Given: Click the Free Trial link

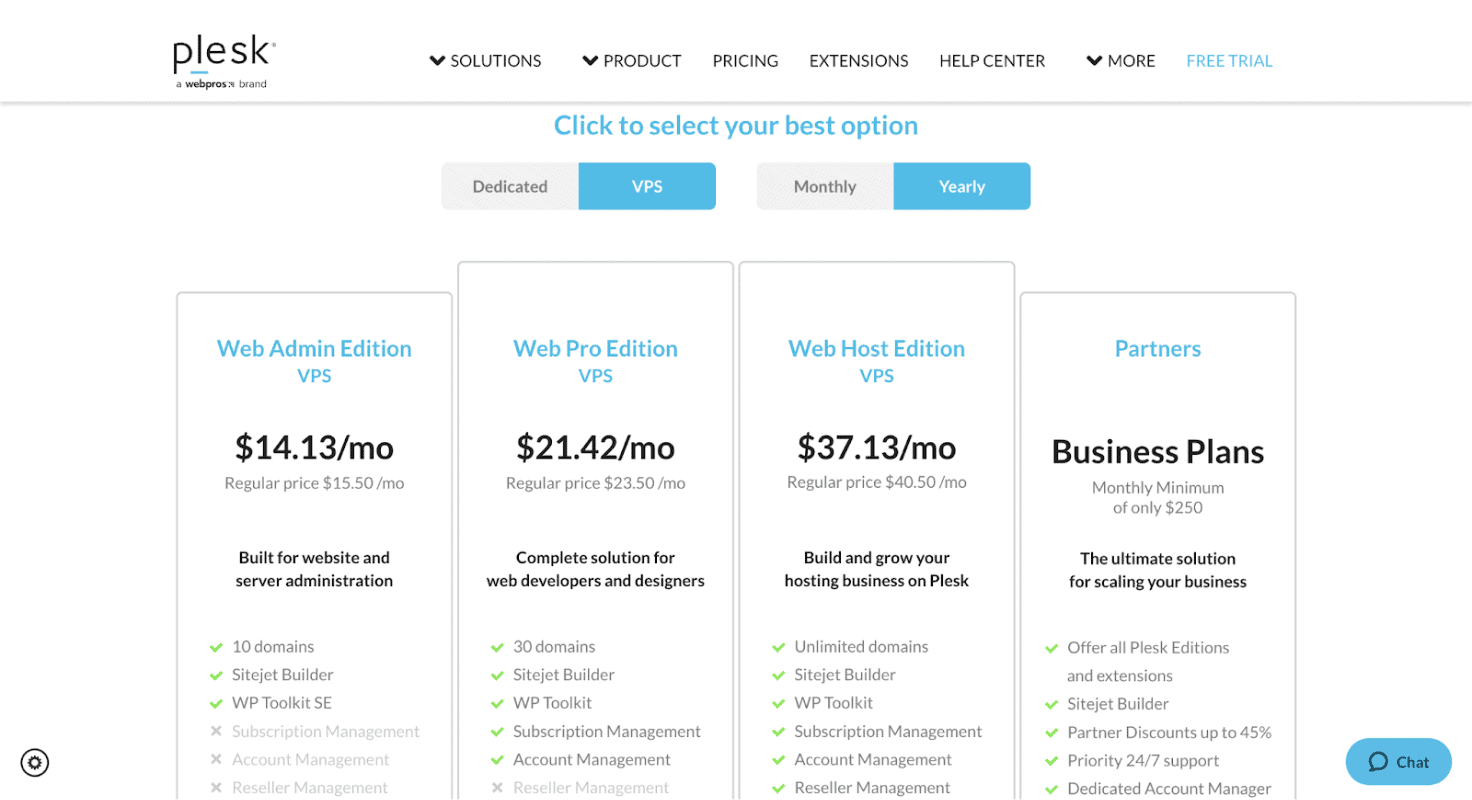Looking at the screenshot, I should [x=1229, y=61].
